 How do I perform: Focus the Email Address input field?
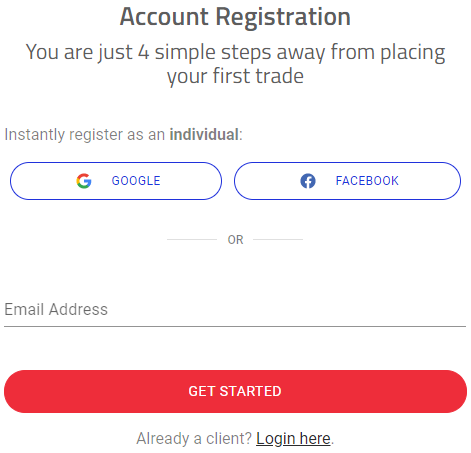coord(235,310)
